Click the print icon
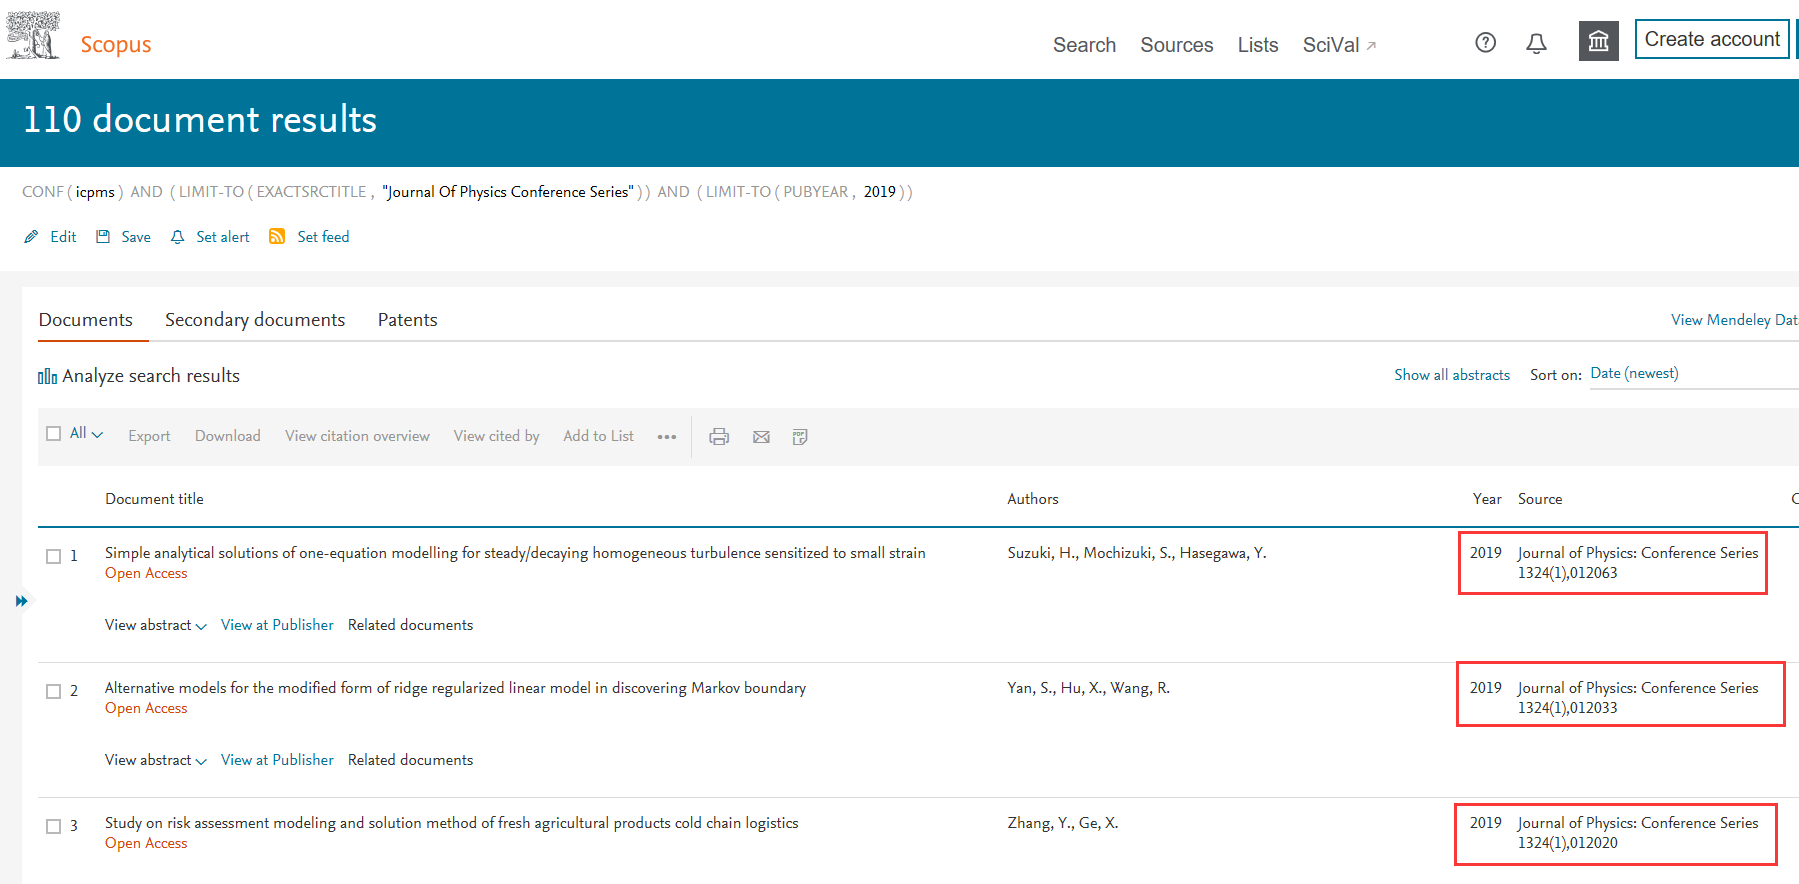The height and width of the screenshot is (884, 1799). (x=719, y=437)
